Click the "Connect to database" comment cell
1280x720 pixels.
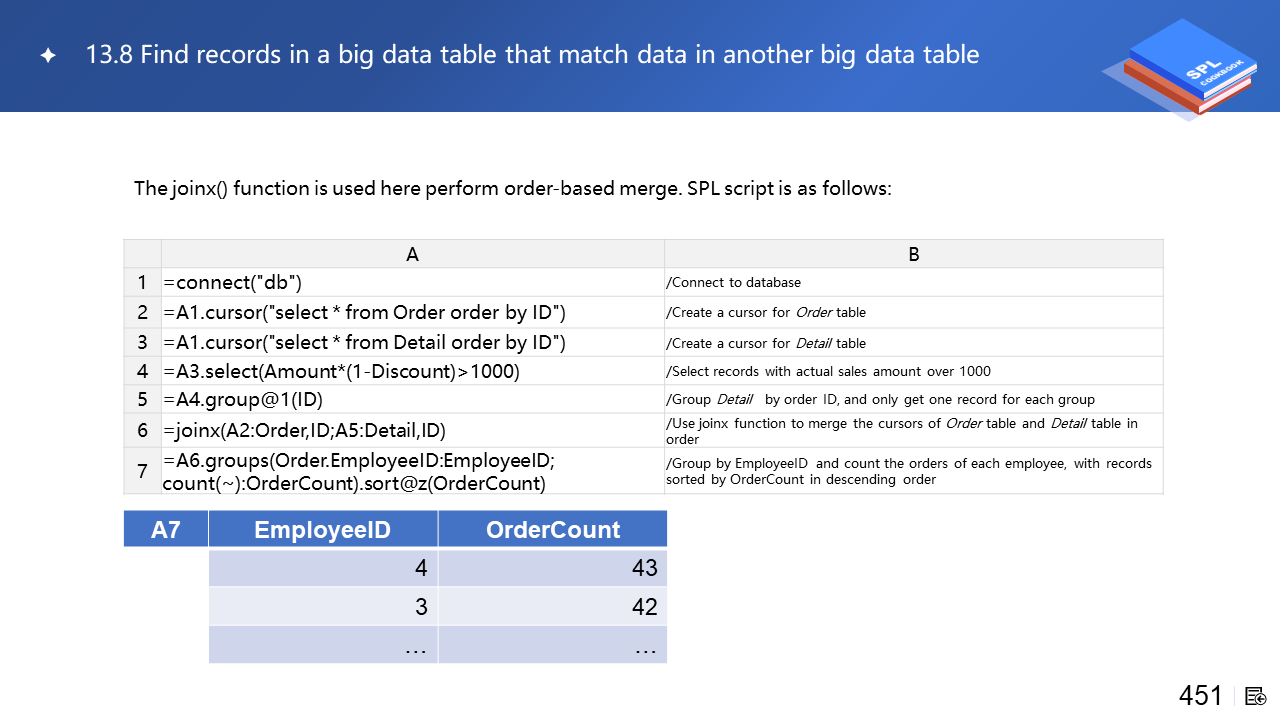(913, 283)
